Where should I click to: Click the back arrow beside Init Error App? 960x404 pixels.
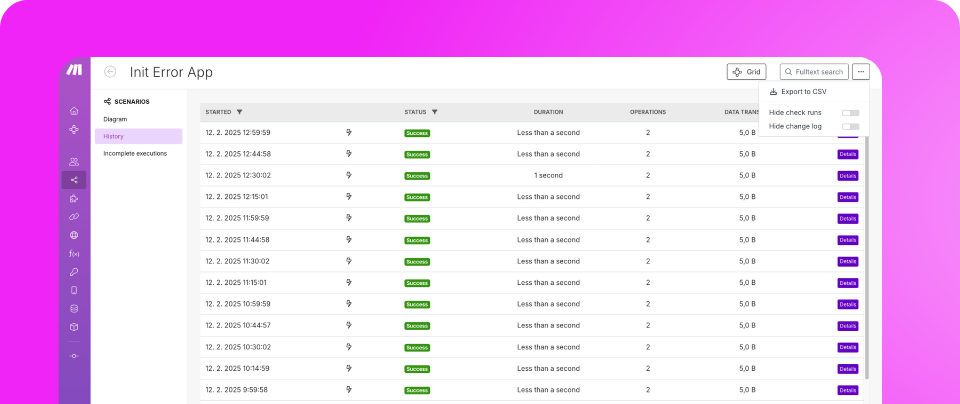pyautogui.click(x=110, y=72)
